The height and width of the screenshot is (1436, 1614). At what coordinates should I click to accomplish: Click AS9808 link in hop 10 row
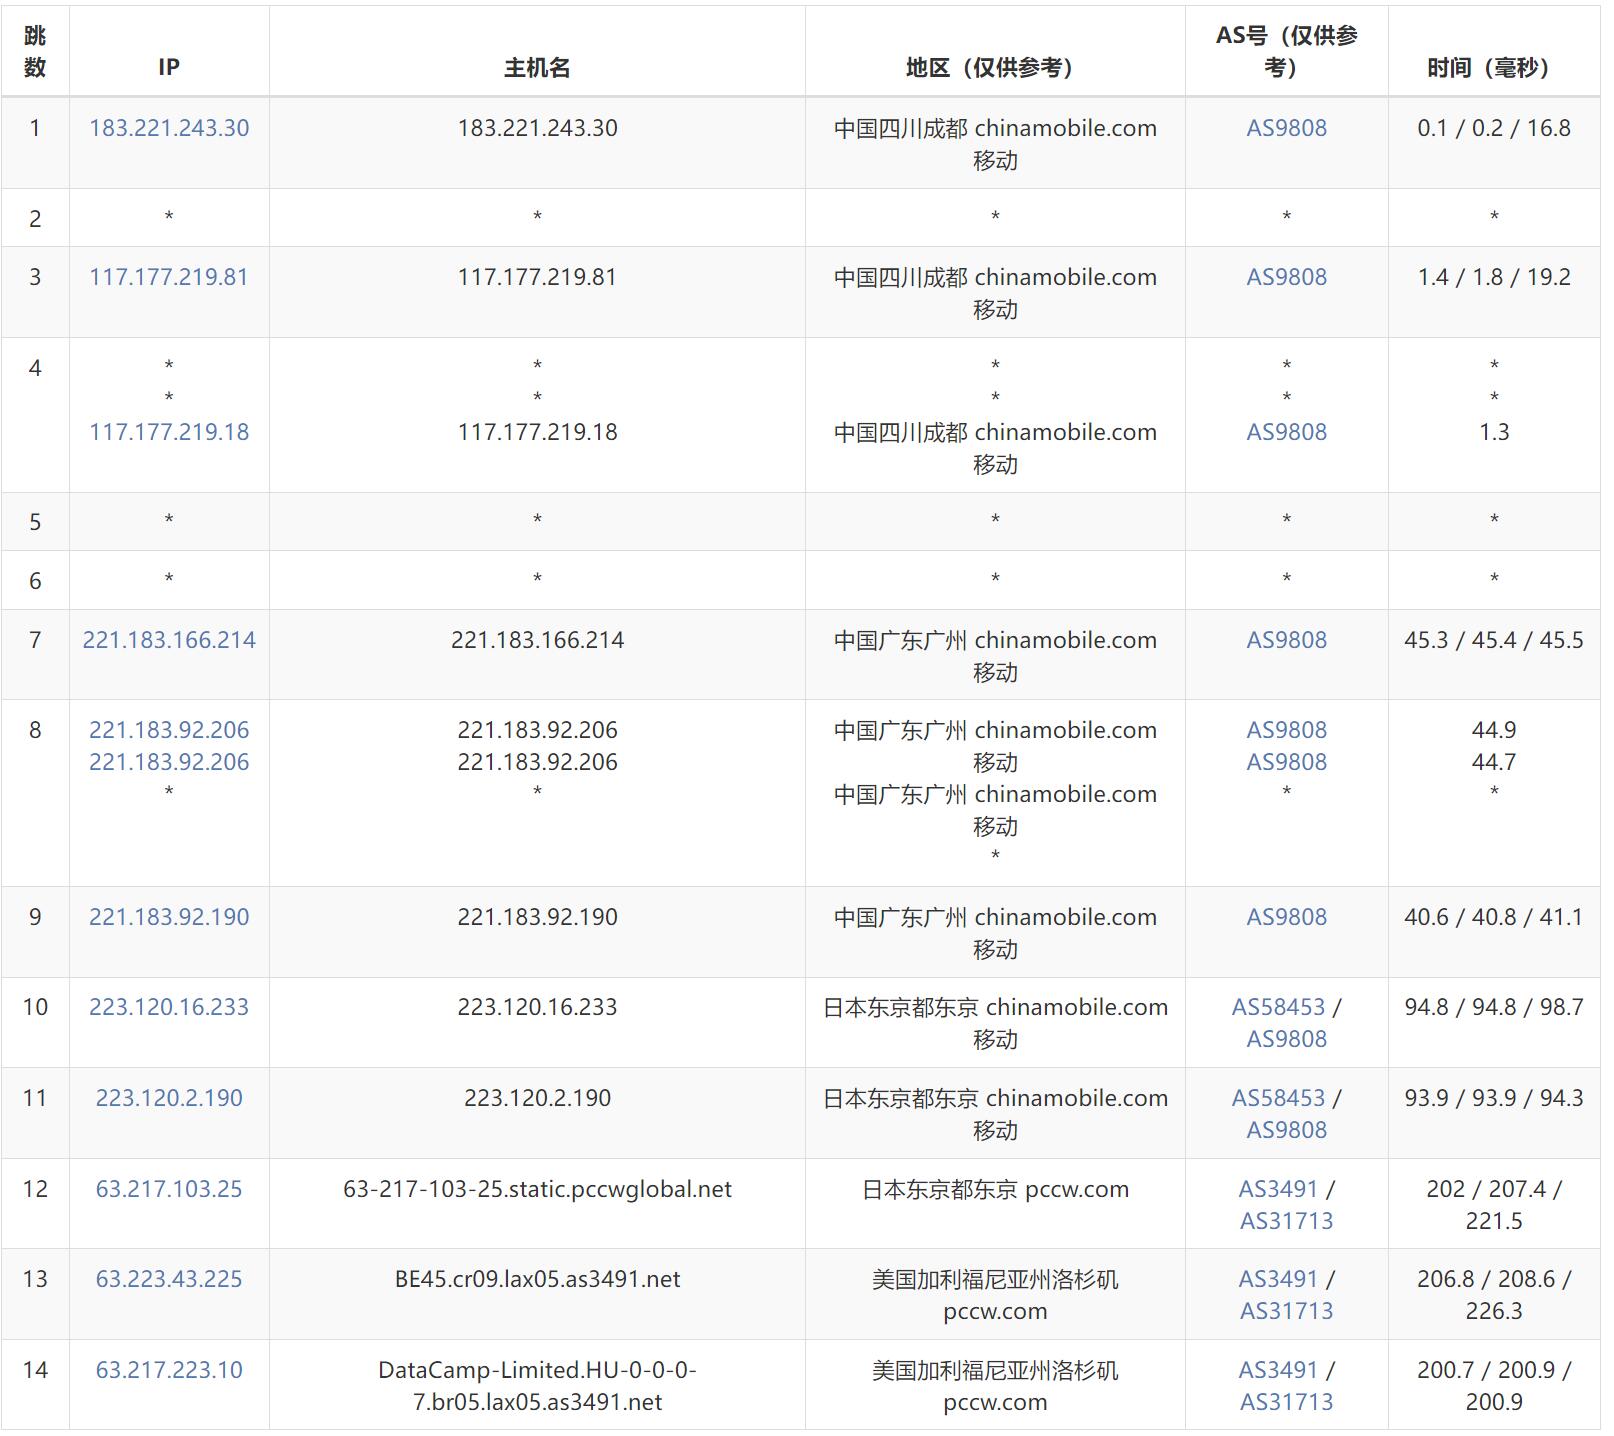[x=1287, y=1039]
